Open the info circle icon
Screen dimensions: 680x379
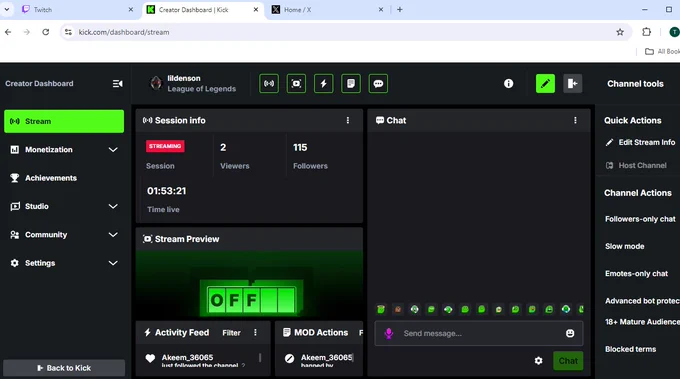[509, 84]
